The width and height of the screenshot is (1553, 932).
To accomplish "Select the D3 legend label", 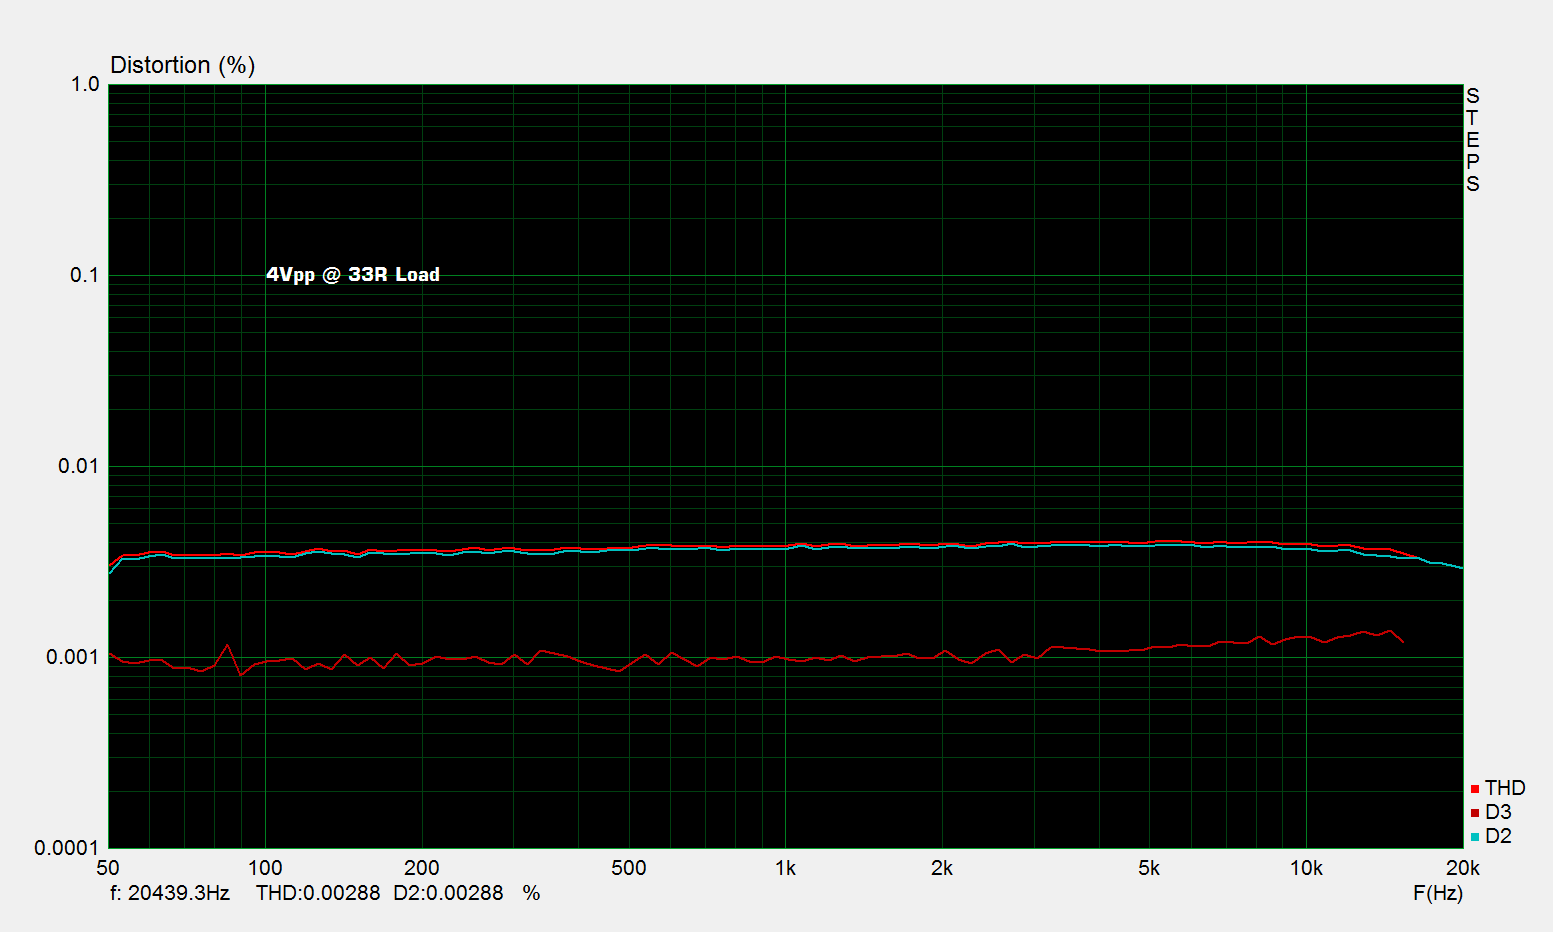I will point(1498,812).
